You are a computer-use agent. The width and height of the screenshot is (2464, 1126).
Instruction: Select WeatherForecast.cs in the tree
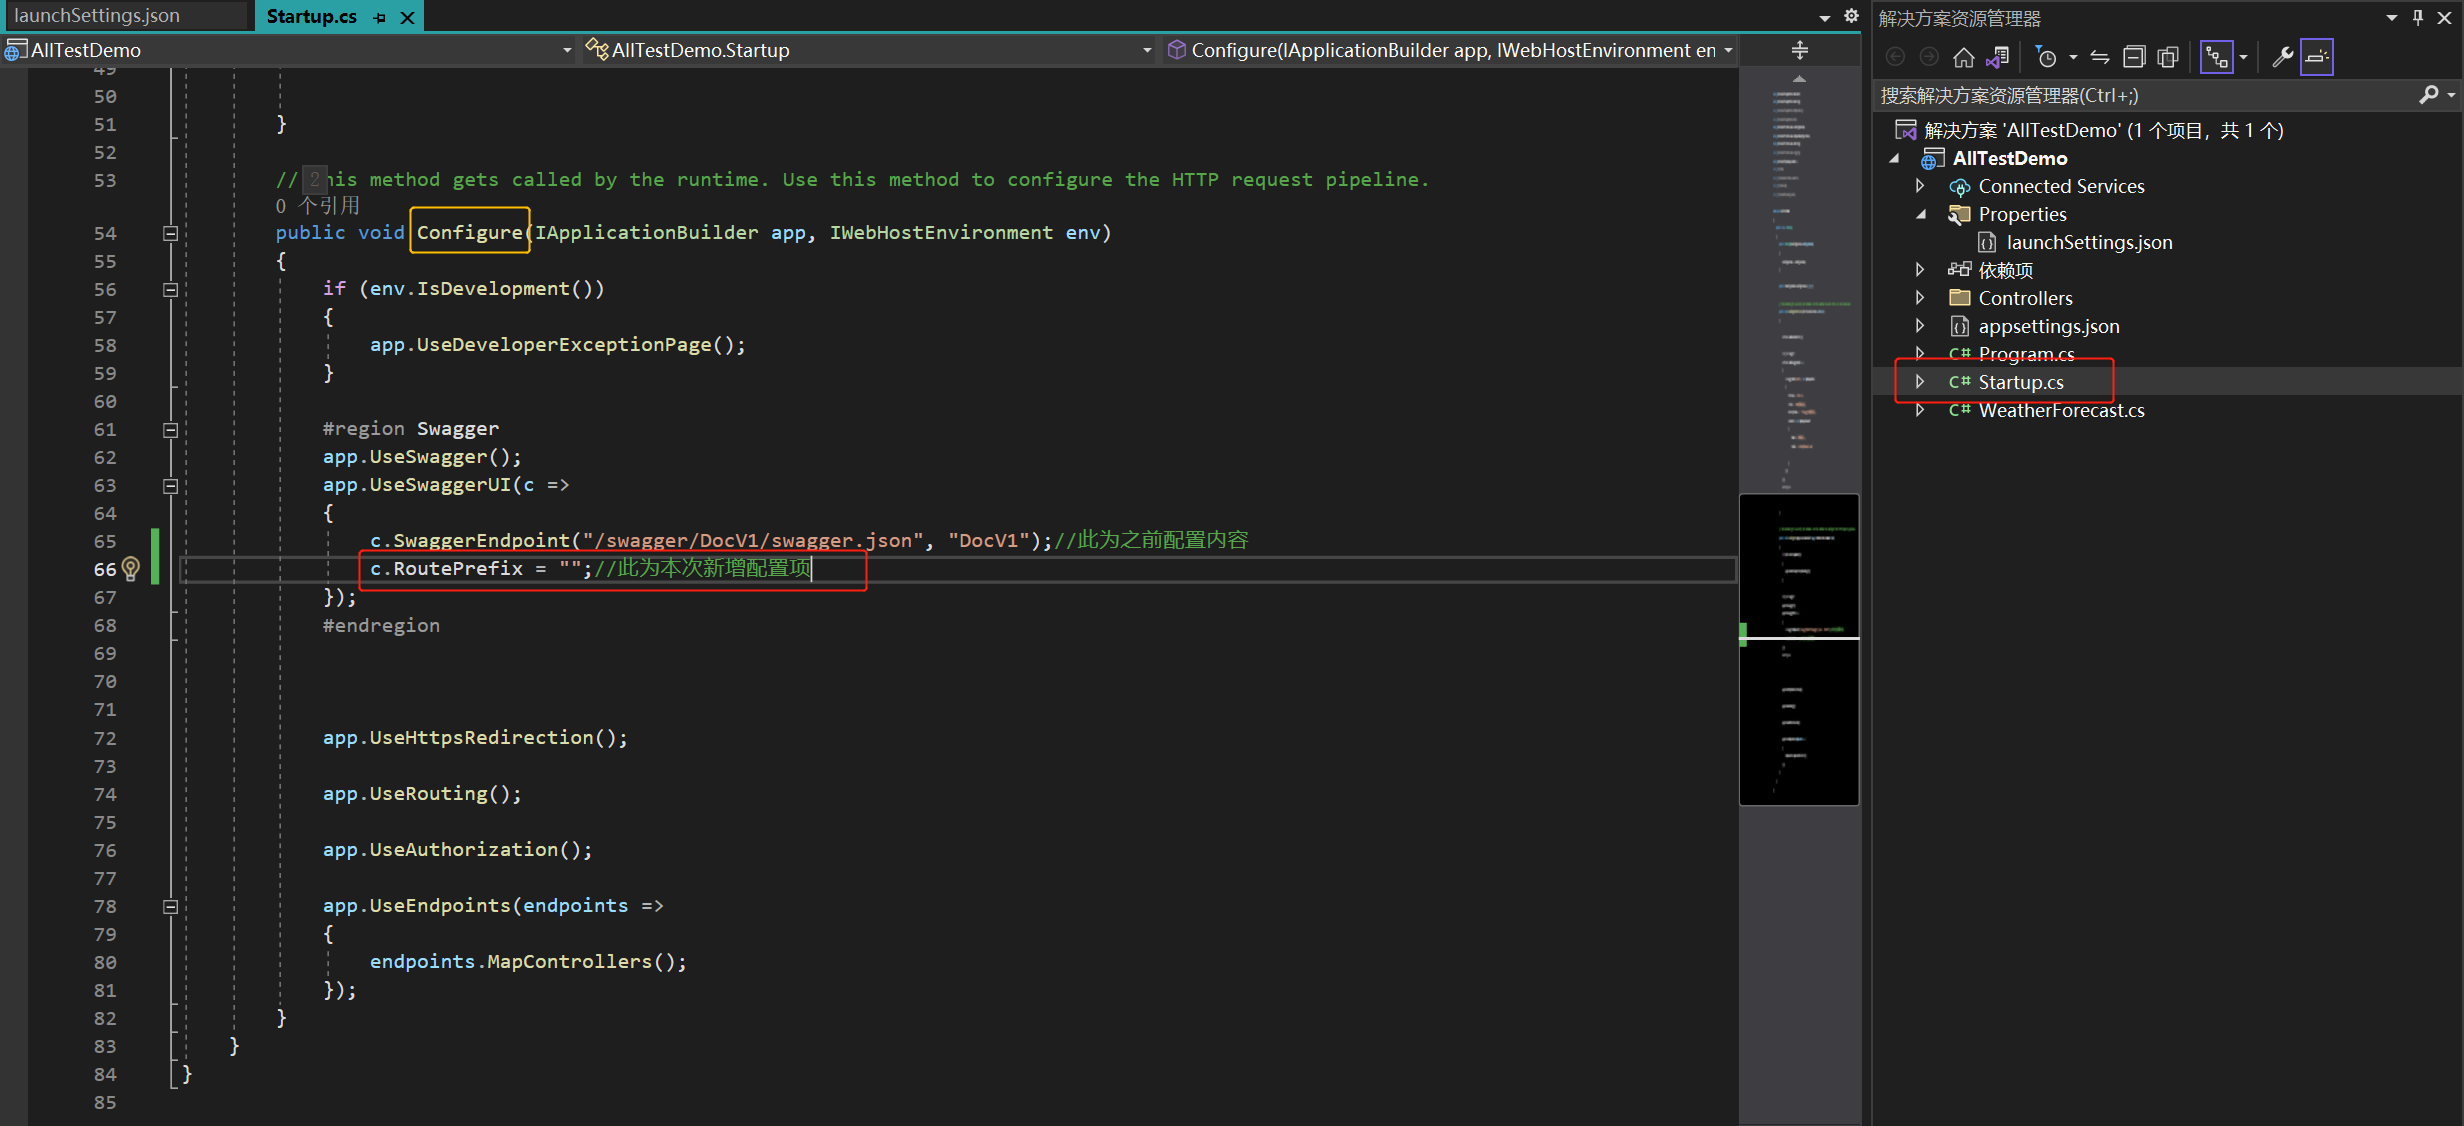2061,410
